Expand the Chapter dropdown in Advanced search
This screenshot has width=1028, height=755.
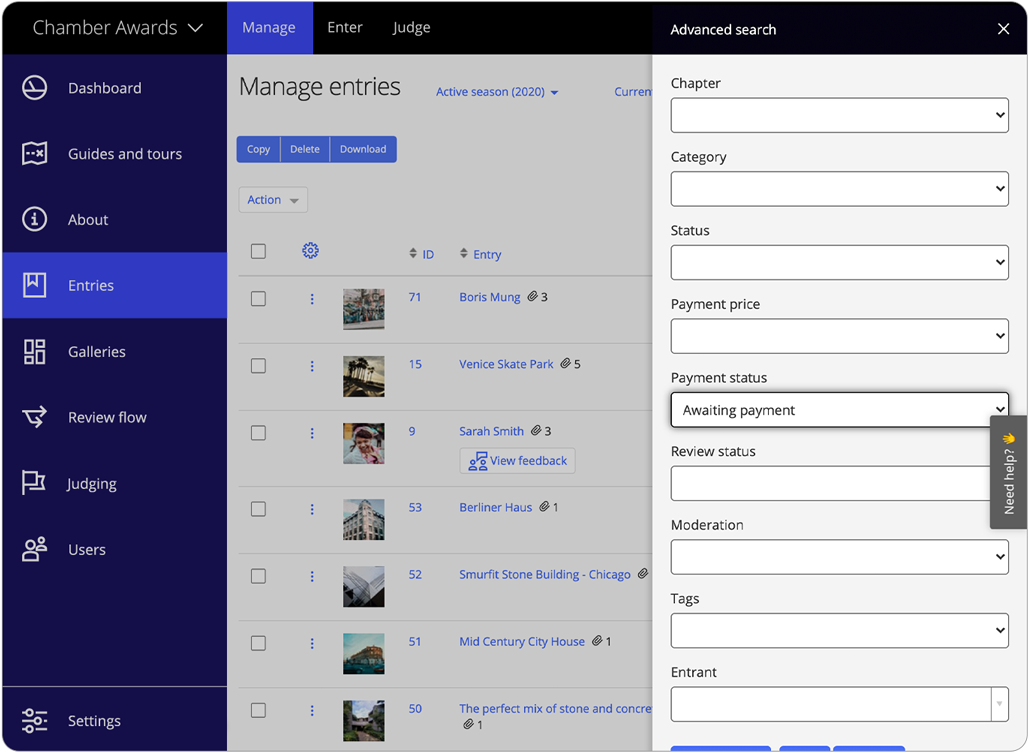pos(839,115)
